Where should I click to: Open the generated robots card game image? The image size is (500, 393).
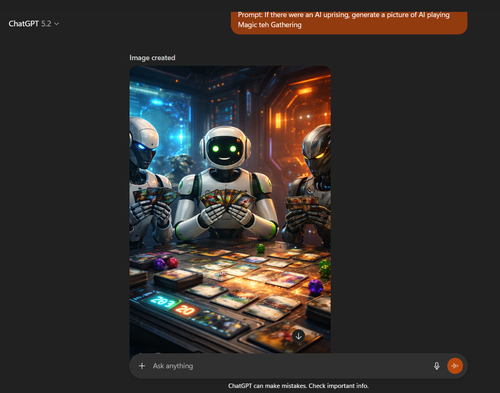point(230,209)
